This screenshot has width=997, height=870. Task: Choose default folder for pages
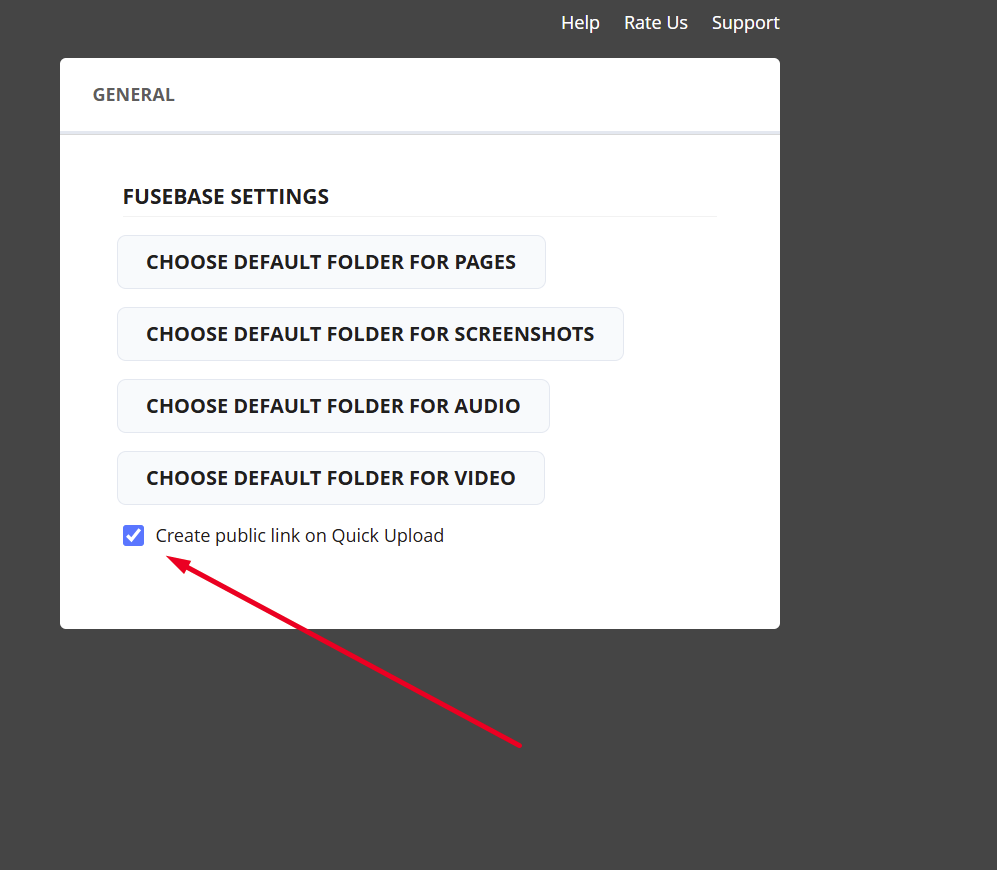click(331, 262)
